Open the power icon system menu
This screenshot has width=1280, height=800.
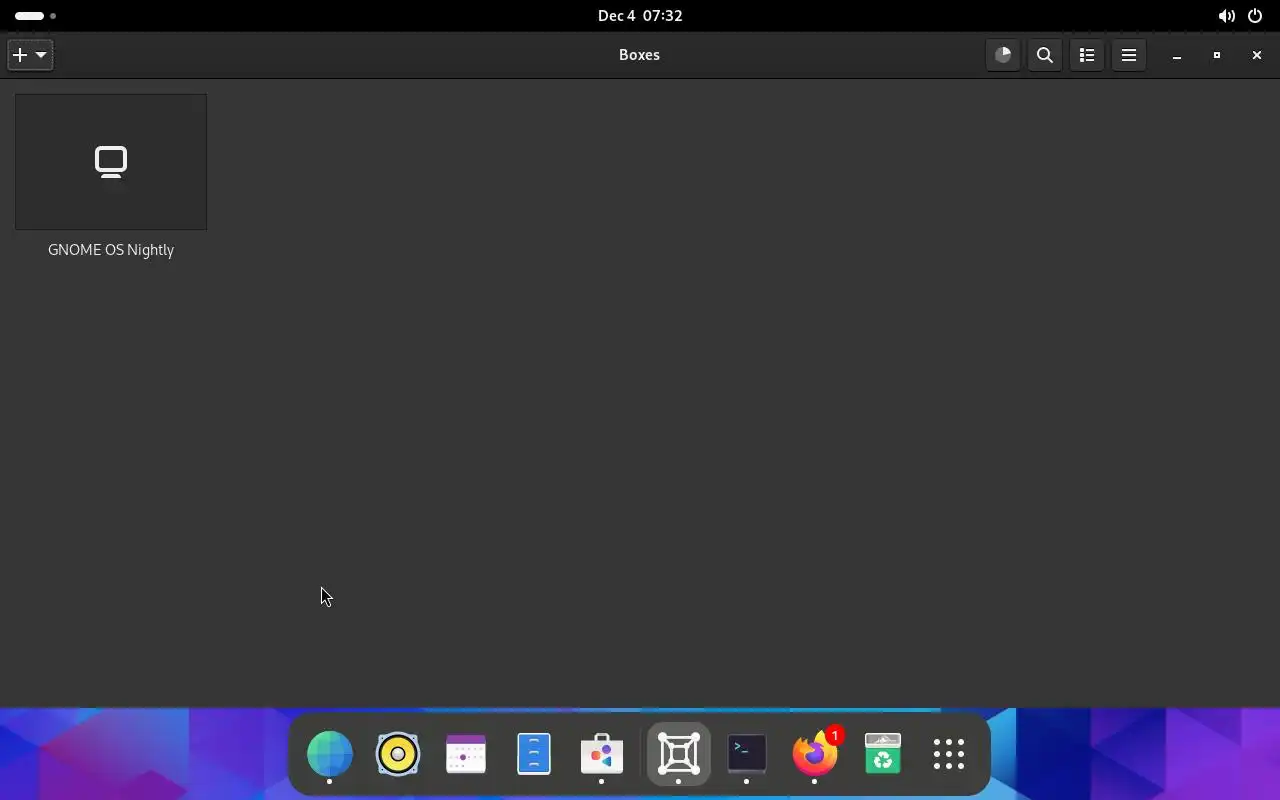coord(1255,16)
